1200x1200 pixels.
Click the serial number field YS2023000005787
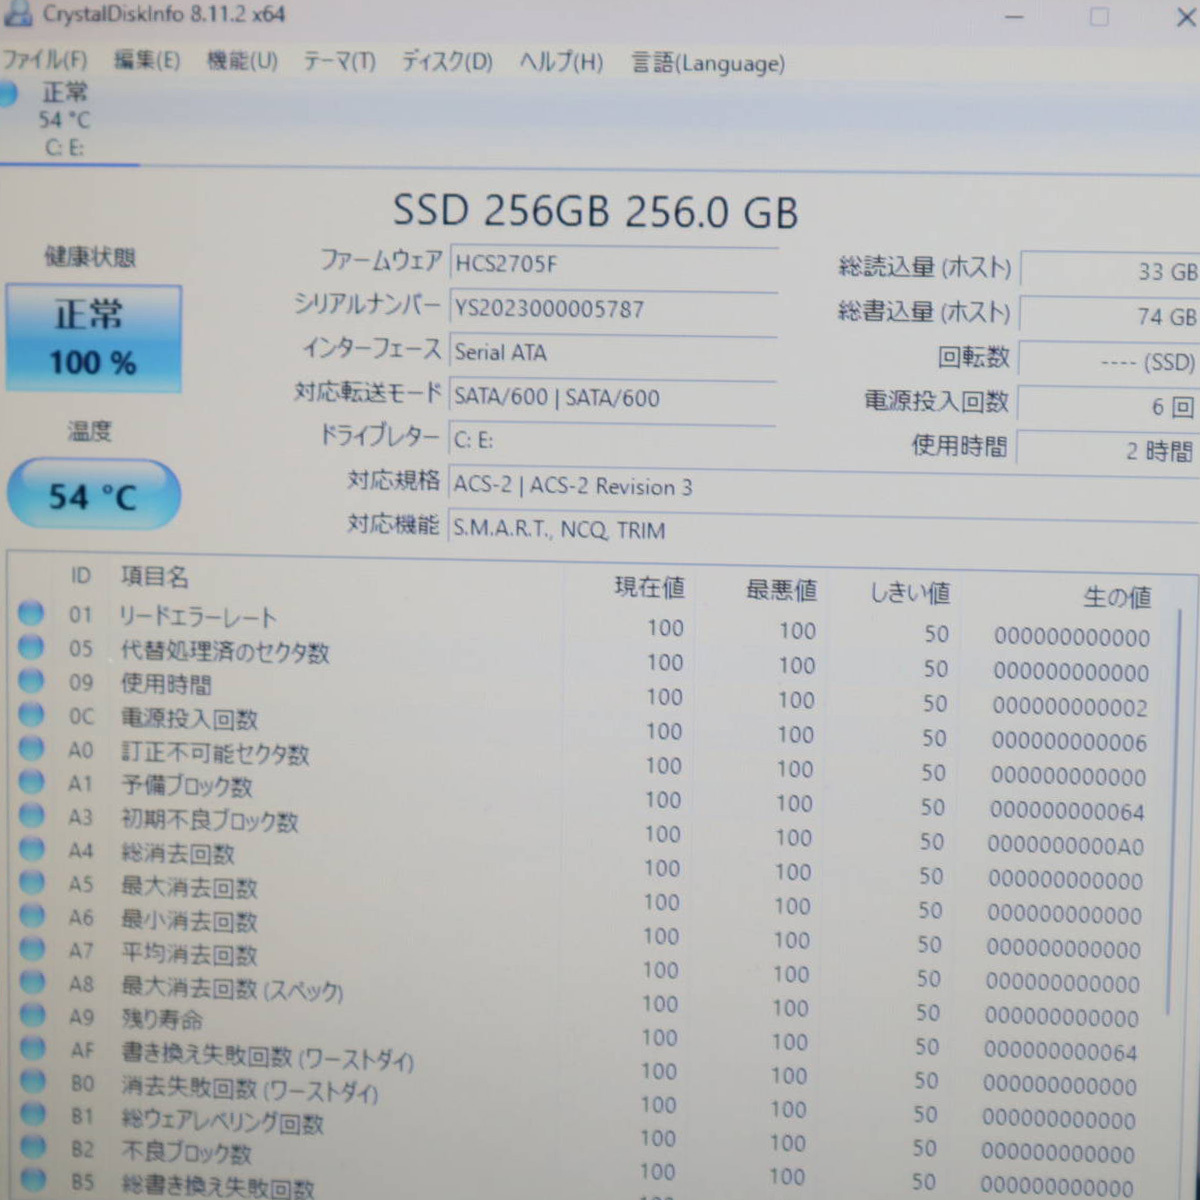[613, 309]
